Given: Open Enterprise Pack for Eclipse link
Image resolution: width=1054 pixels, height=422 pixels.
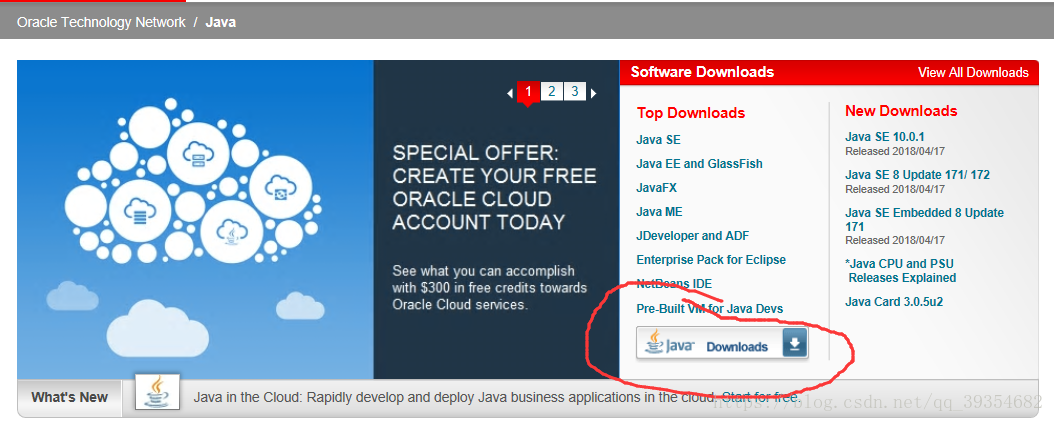Looking at the screenshot, I should [x=711, y=259].
